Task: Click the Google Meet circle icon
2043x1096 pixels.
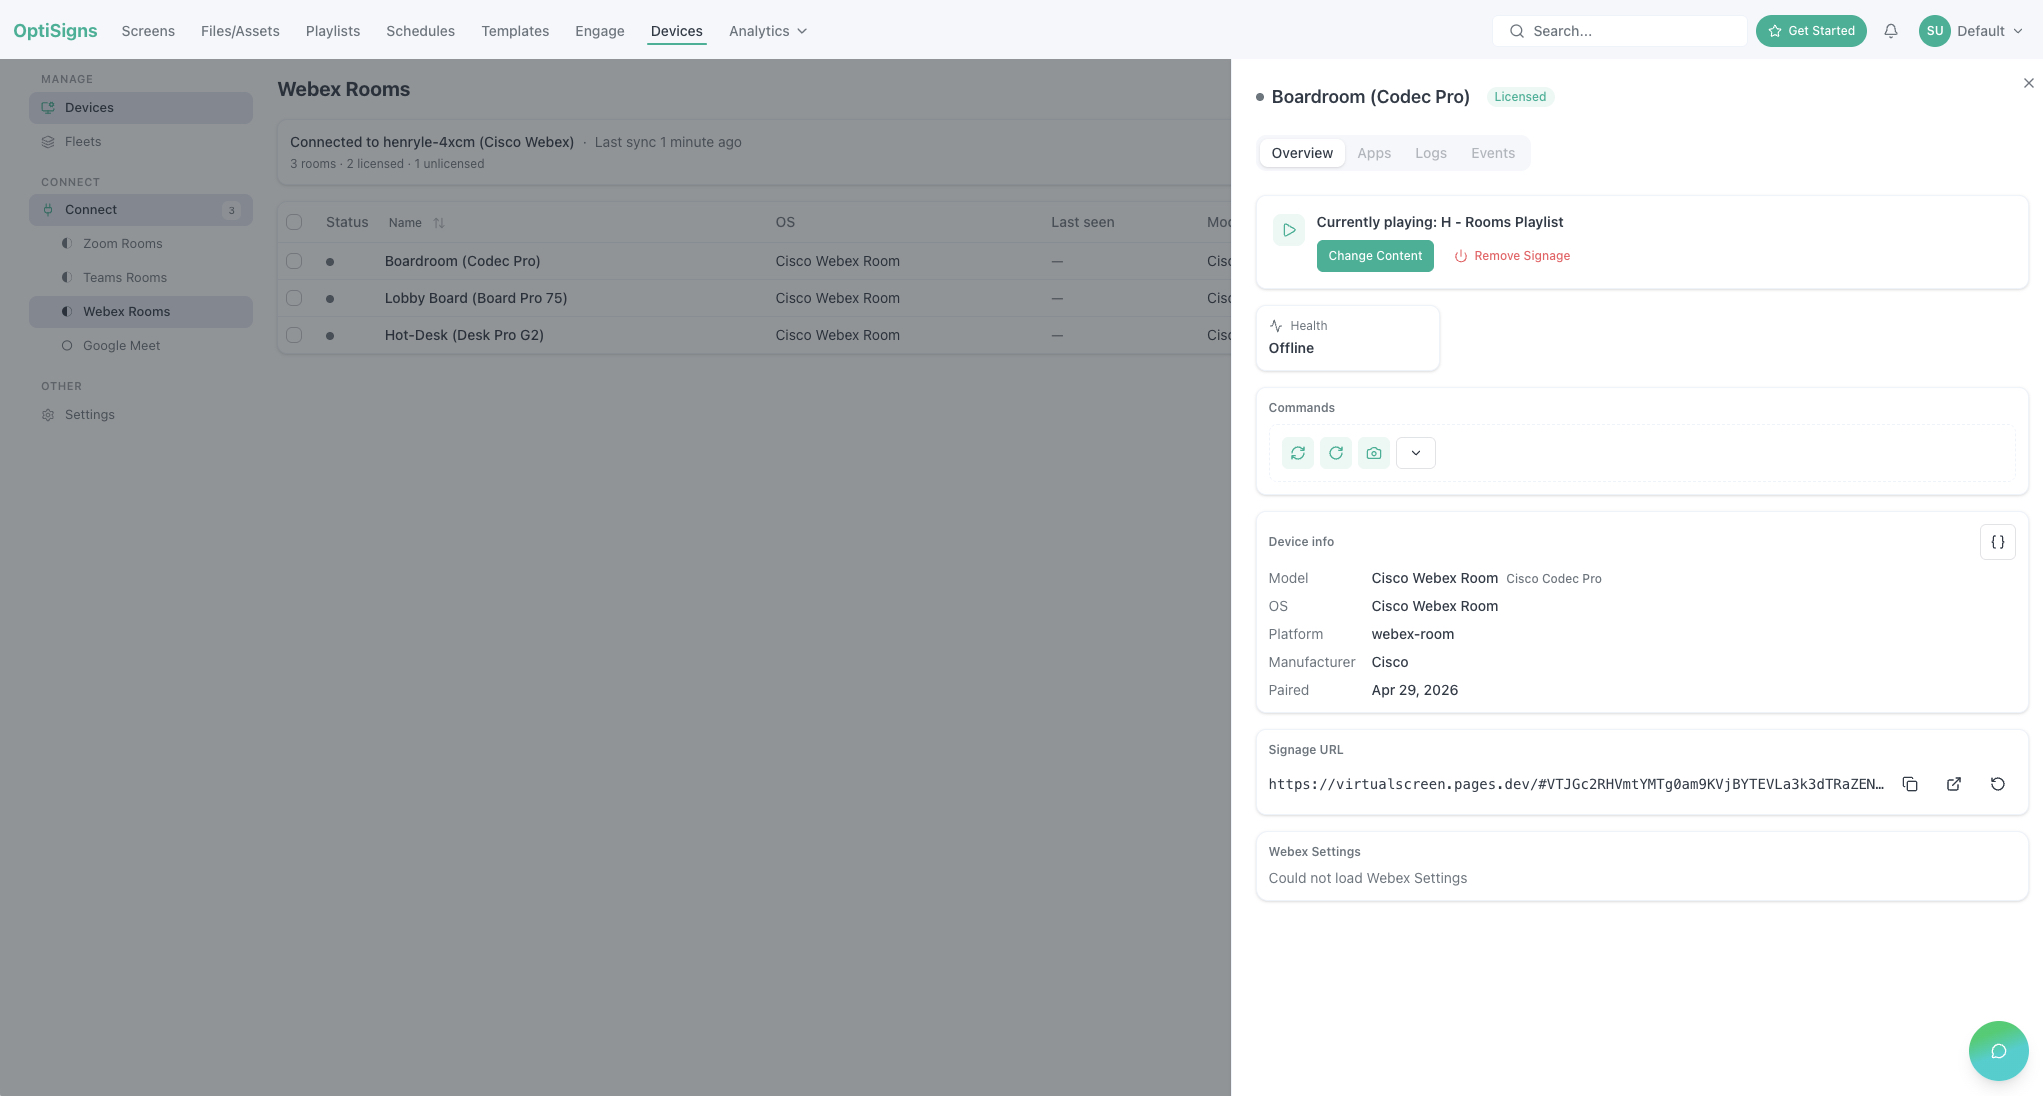Action: pyautogui.click(x=67, y=346)
